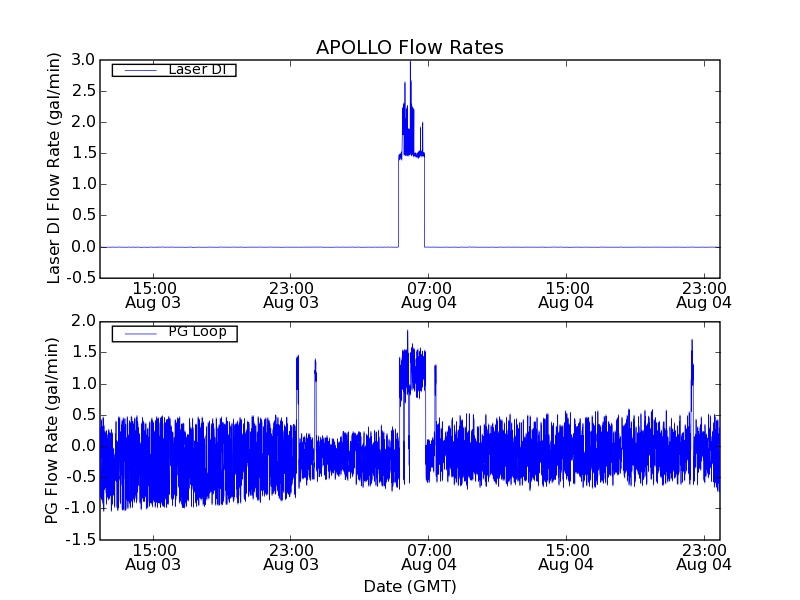Click the Laser DI legend box
Image resolution: width=800 pixels, height=600 pixels.
174,70
